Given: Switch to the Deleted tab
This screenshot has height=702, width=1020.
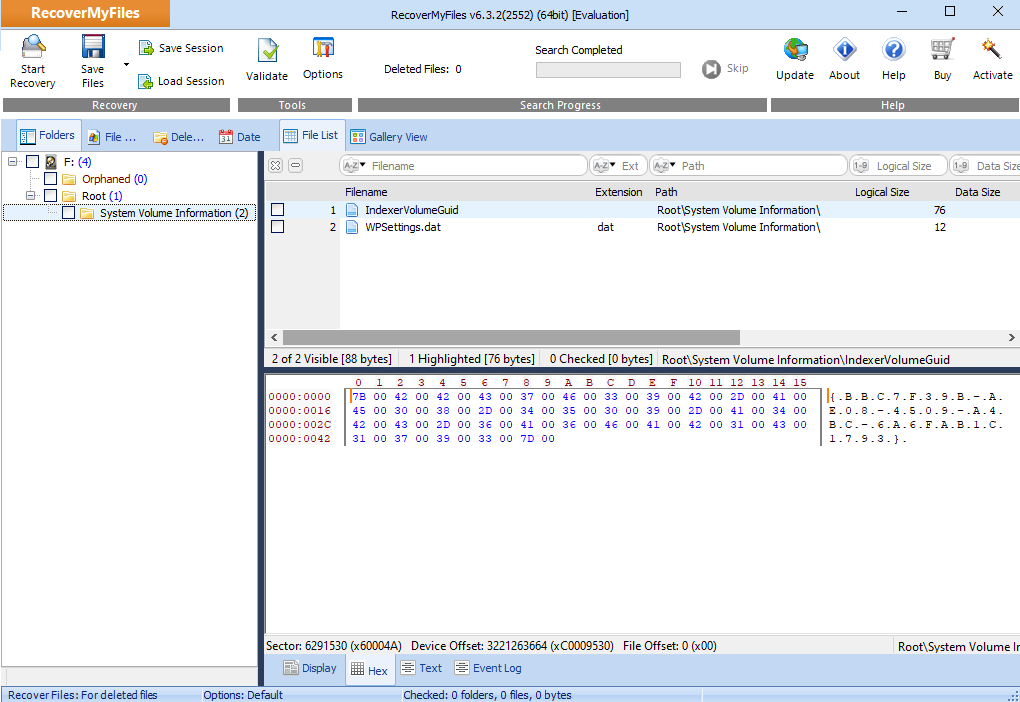Looking at the screenshot, I should point(178,137).
